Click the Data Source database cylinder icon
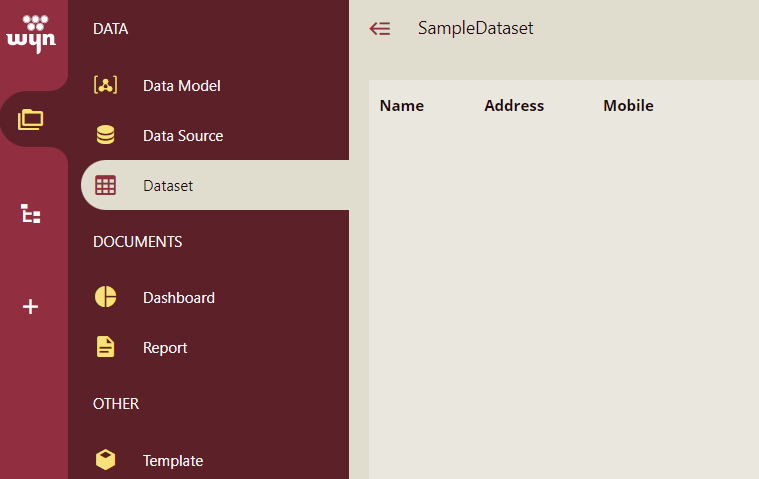This screenshot has height=479, width=759. 105,136
